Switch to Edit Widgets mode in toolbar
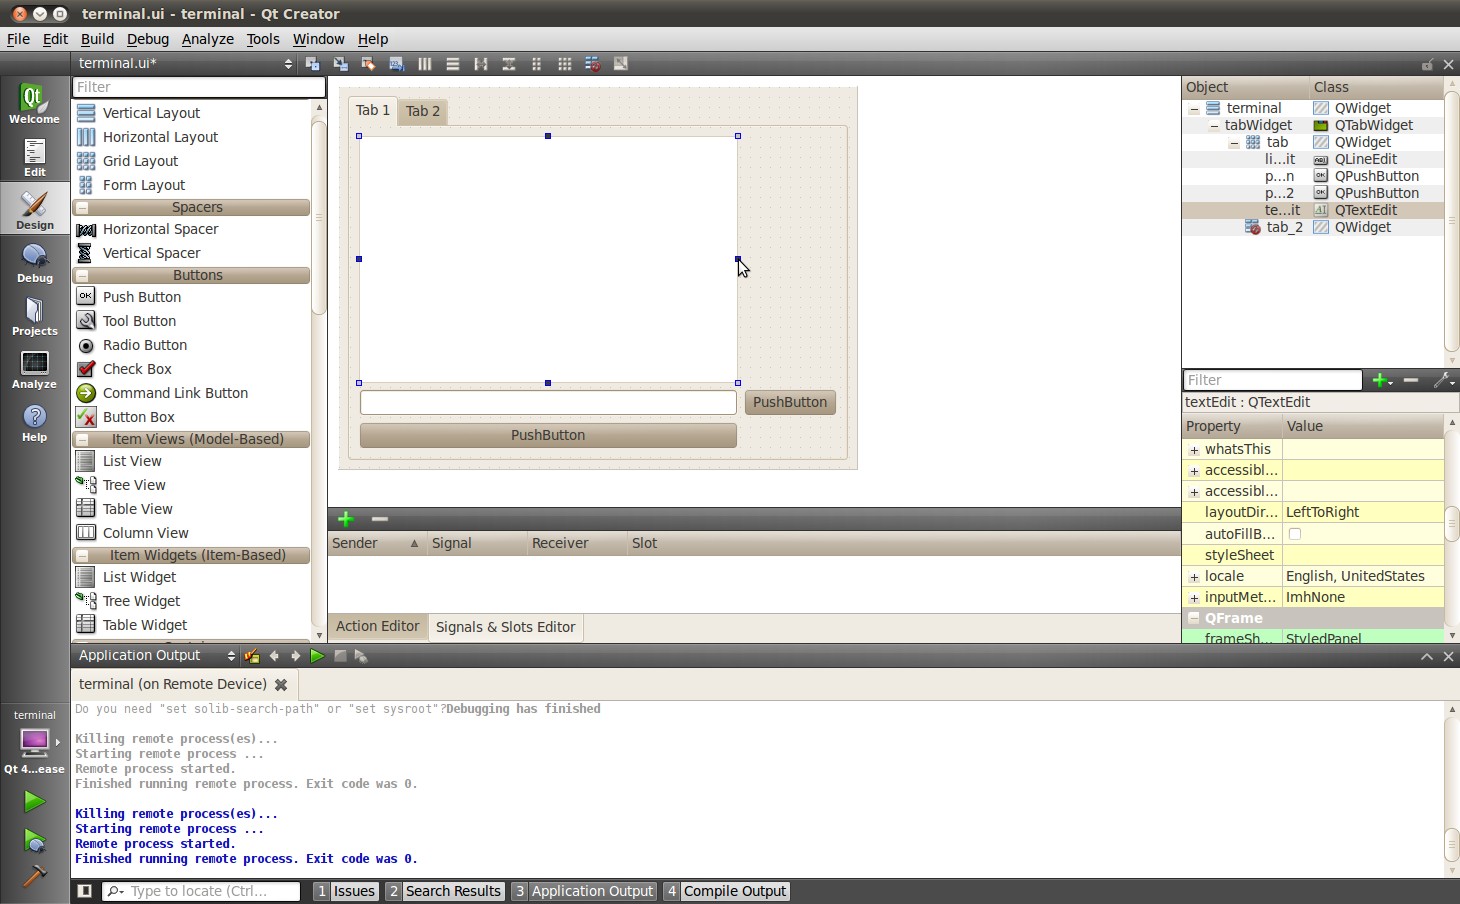The image size is (1460, 904). coord(313,63)
